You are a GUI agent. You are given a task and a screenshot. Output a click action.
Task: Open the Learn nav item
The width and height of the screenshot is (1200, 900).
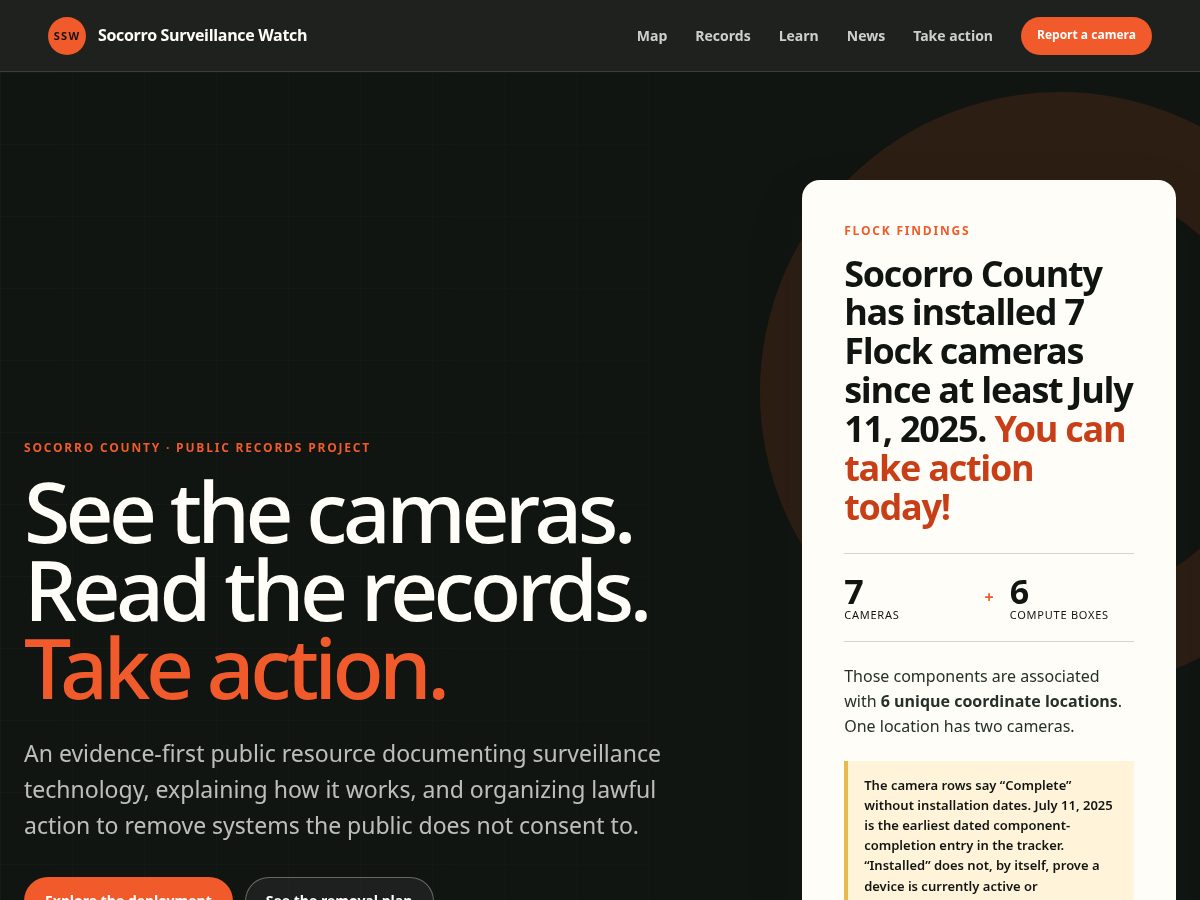point(799,36)
